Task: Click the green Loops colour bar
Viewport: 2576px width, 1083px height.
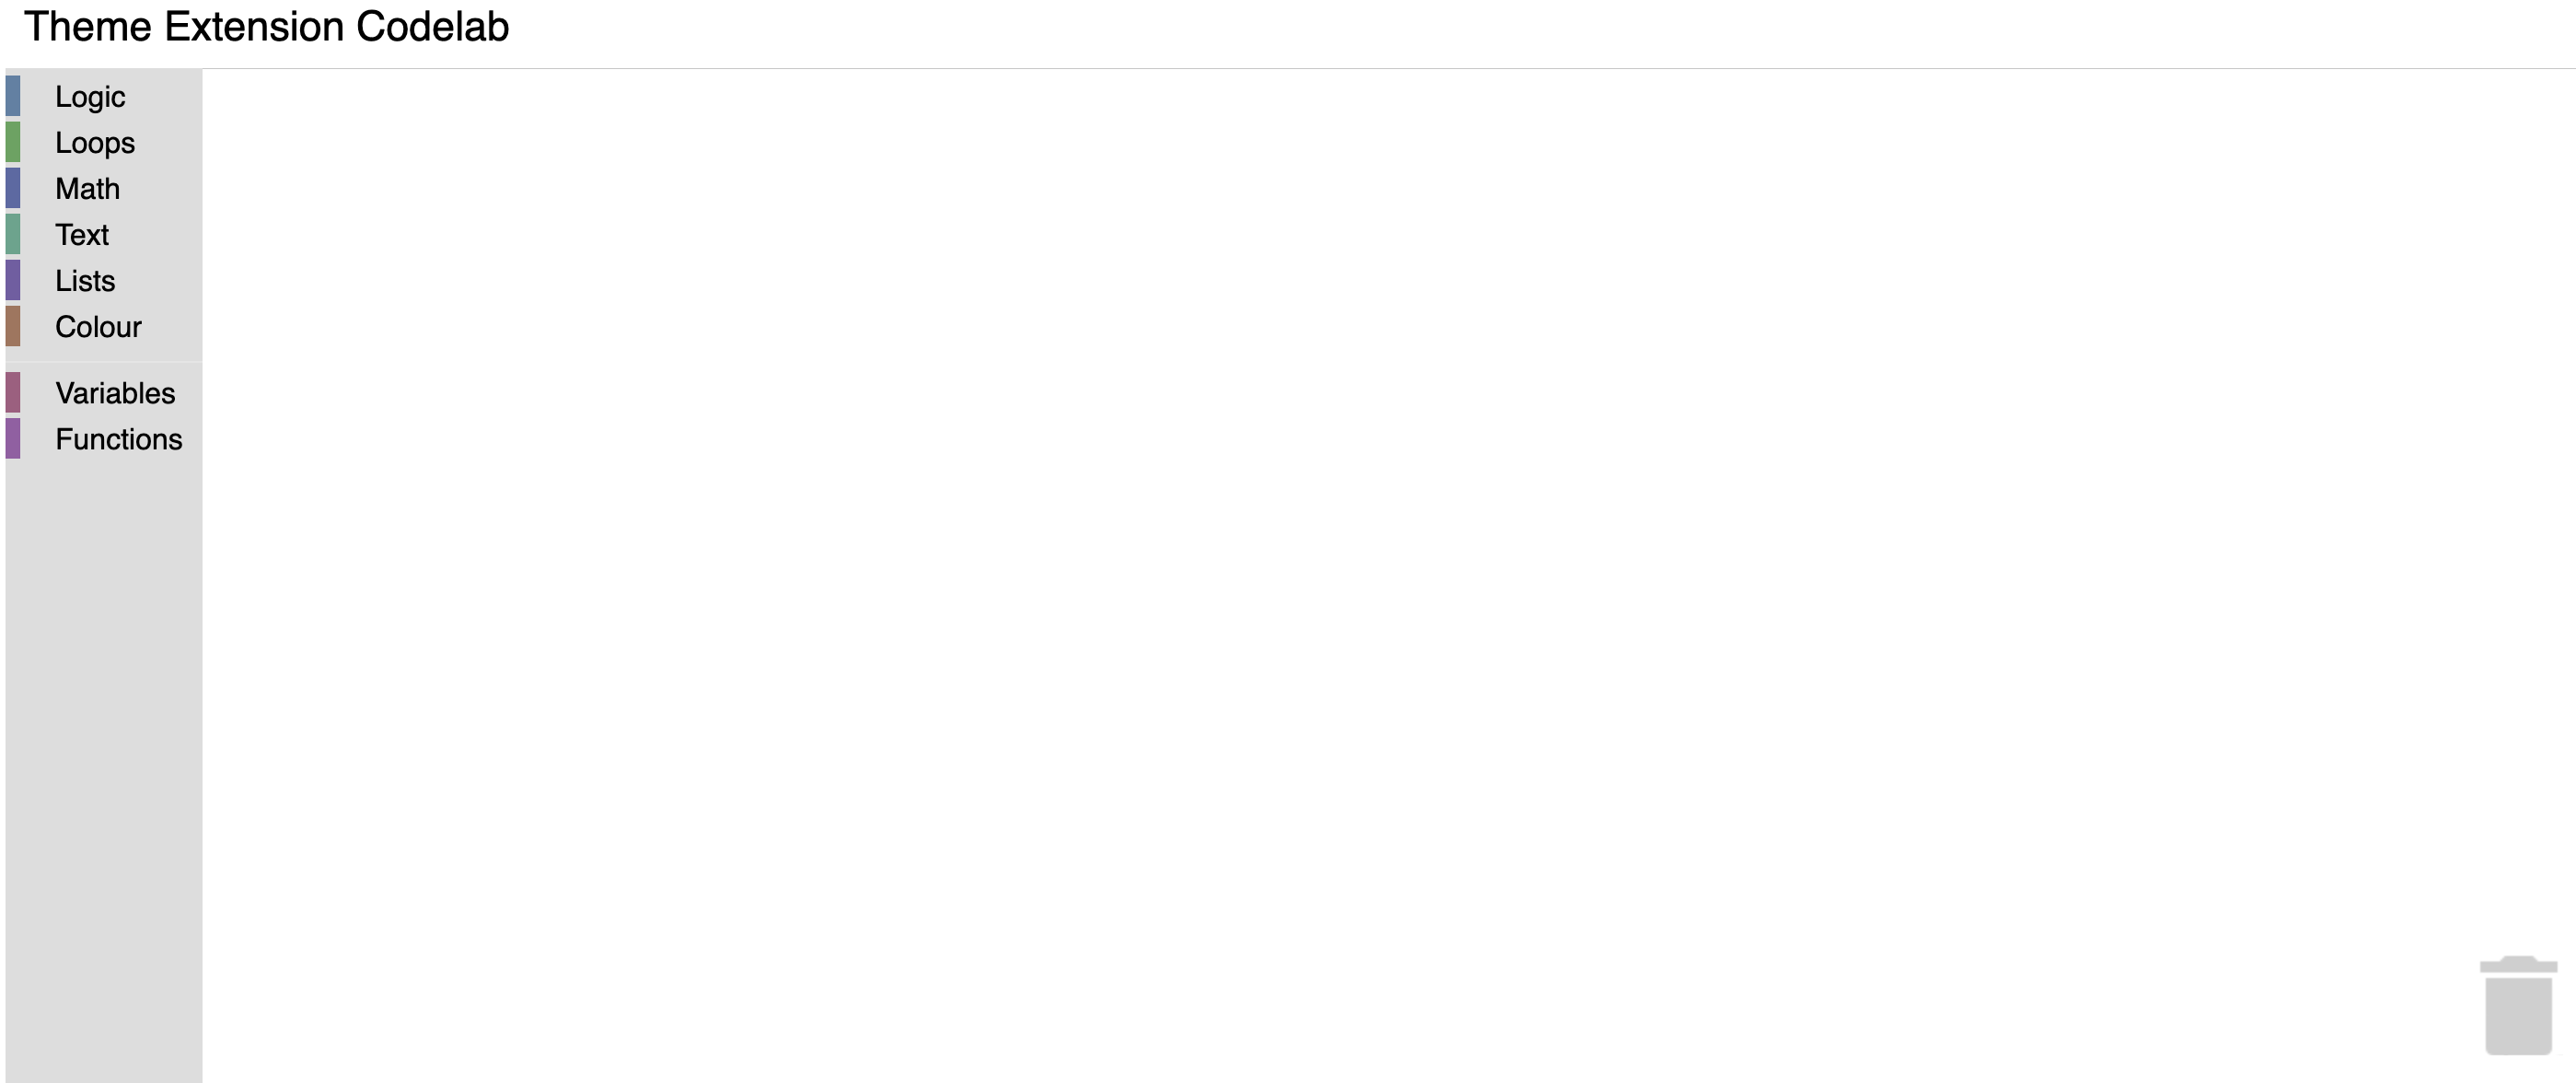Action: (13, 142)
